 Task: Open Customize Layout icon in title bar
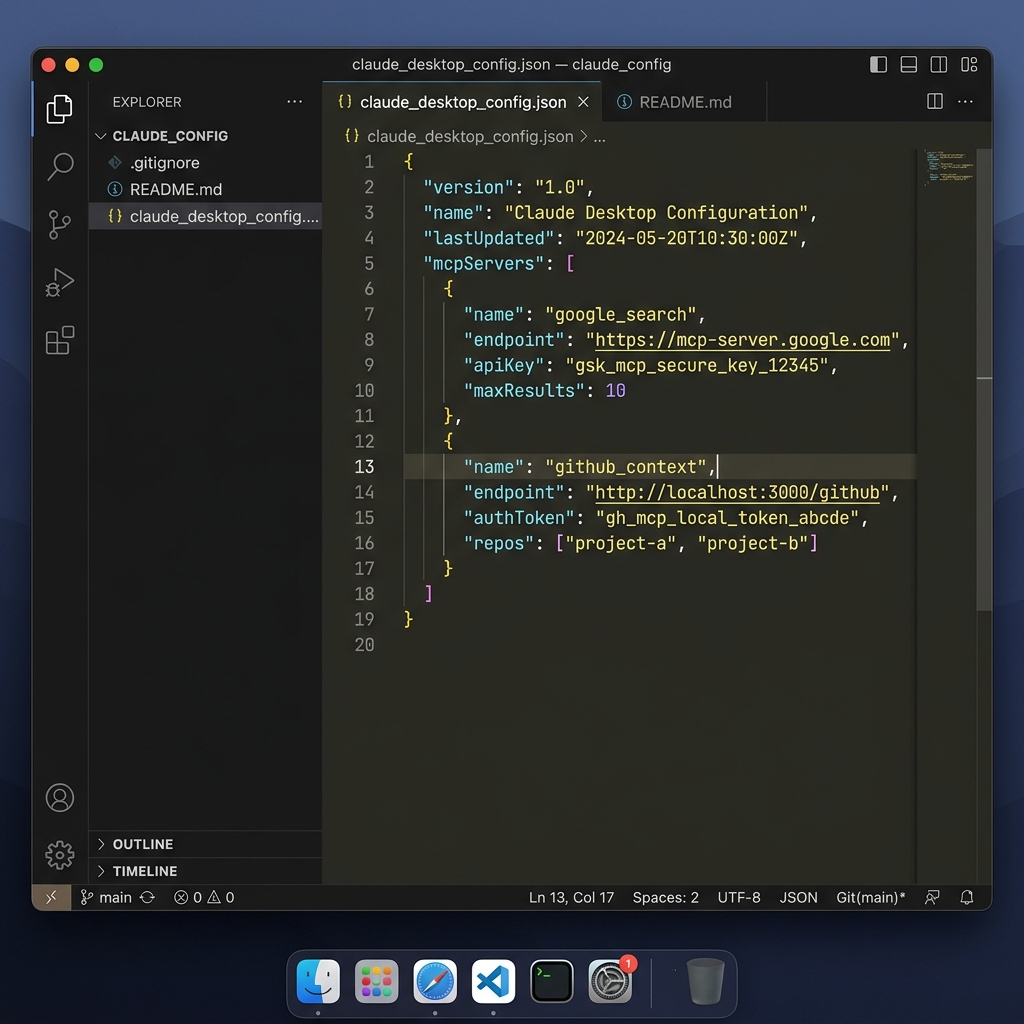(969, 64)
